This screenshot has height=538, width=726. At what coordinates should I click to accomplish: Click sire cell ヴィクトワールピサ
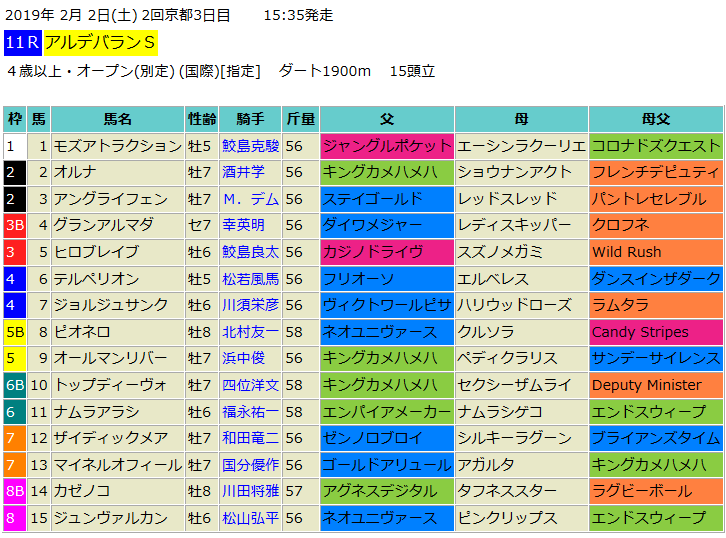(387, 305)
